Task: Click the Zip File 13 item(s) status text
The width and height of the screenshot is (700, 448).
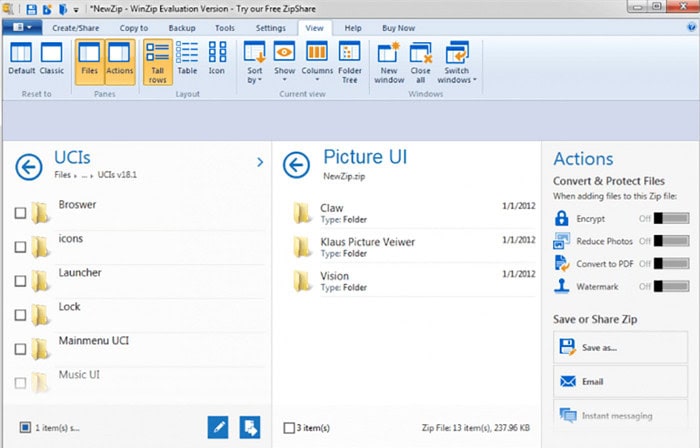Action: (476, 427)
